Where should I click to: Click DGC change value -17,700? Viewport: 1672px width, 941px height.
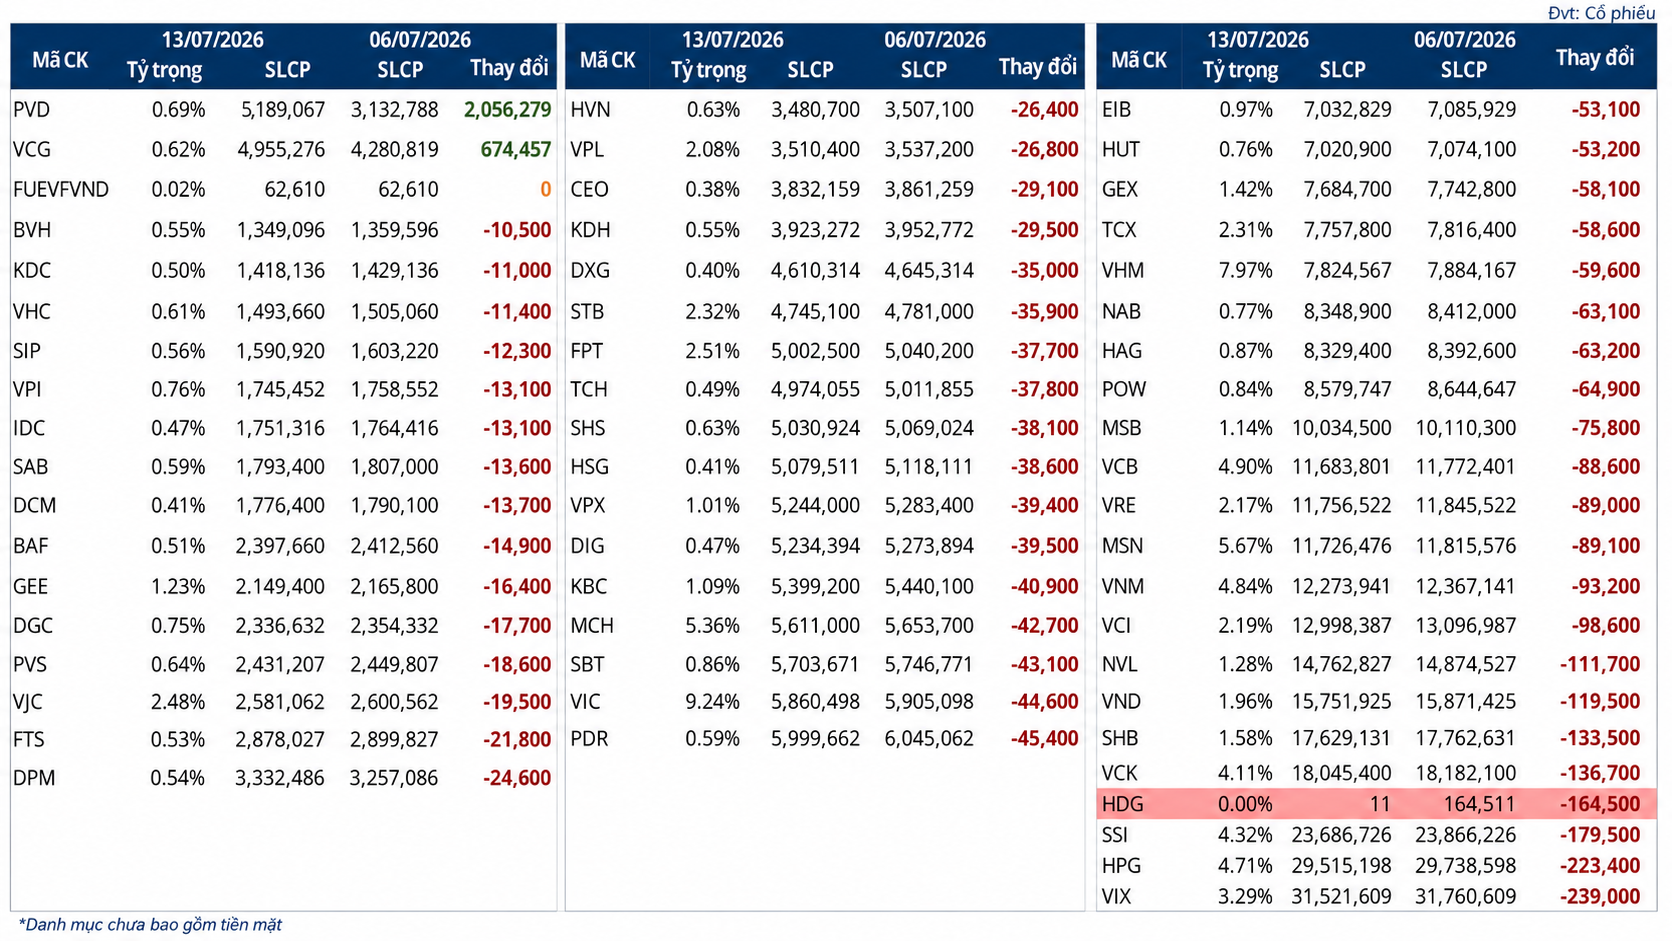click(517, 626)
